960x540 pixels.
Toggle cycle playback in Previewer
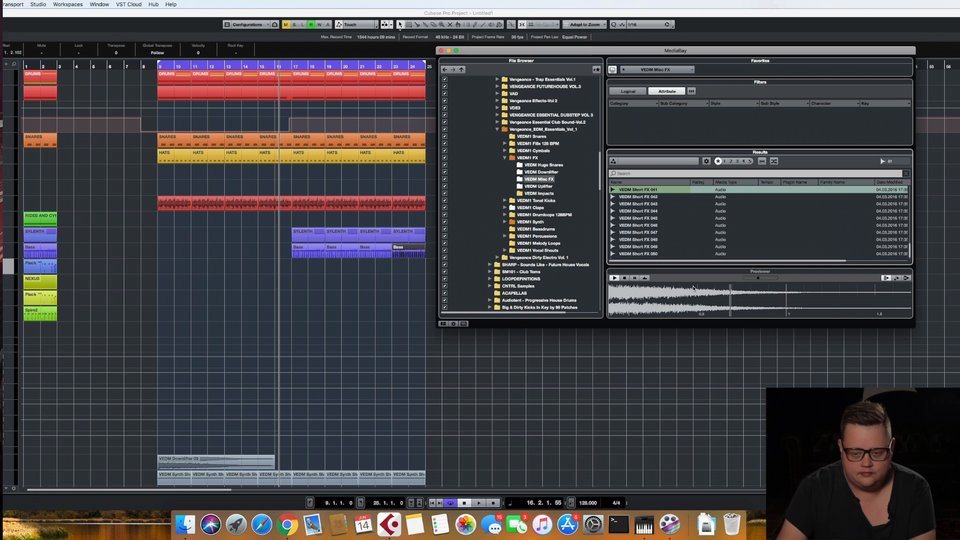click(x=645, y=278)
